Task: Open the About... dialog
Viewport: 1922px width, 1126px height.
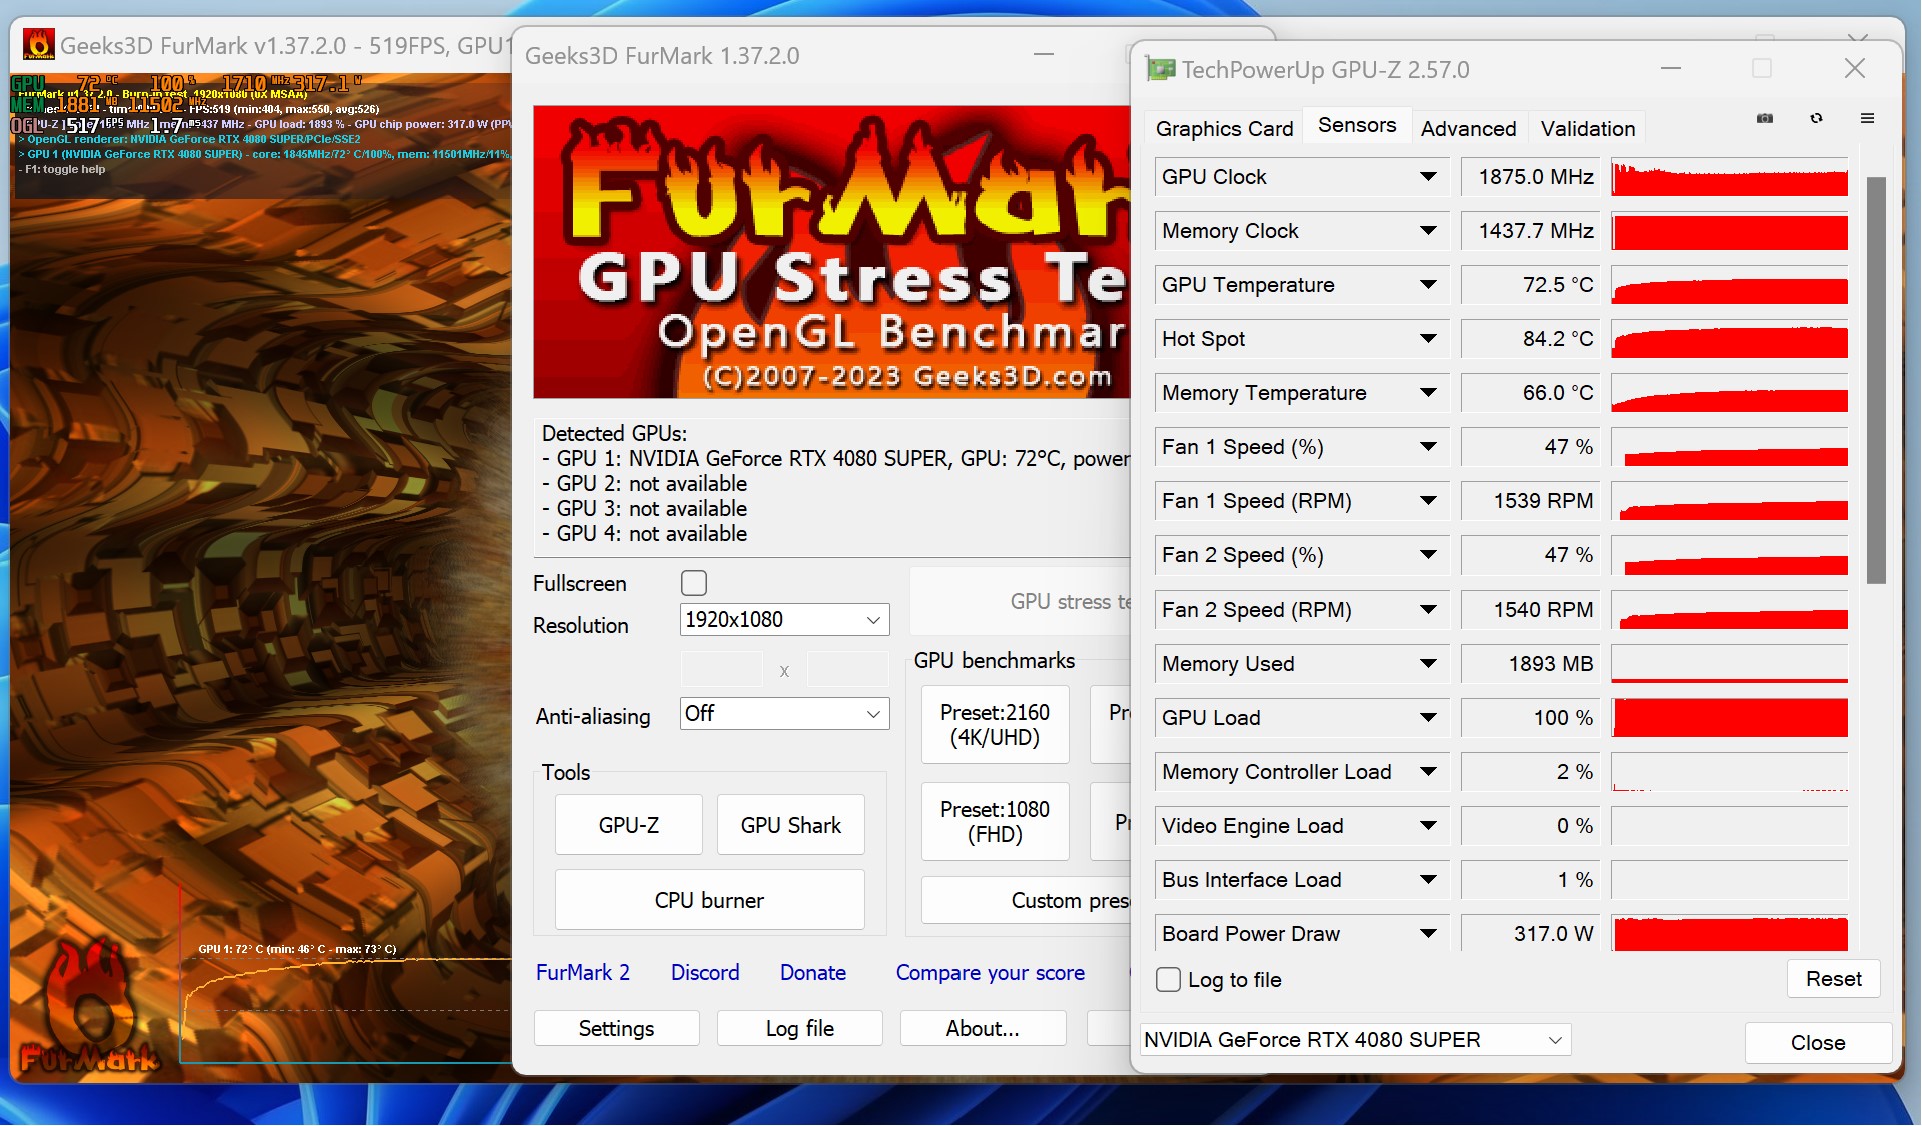Action: [x=983, y=1028]
